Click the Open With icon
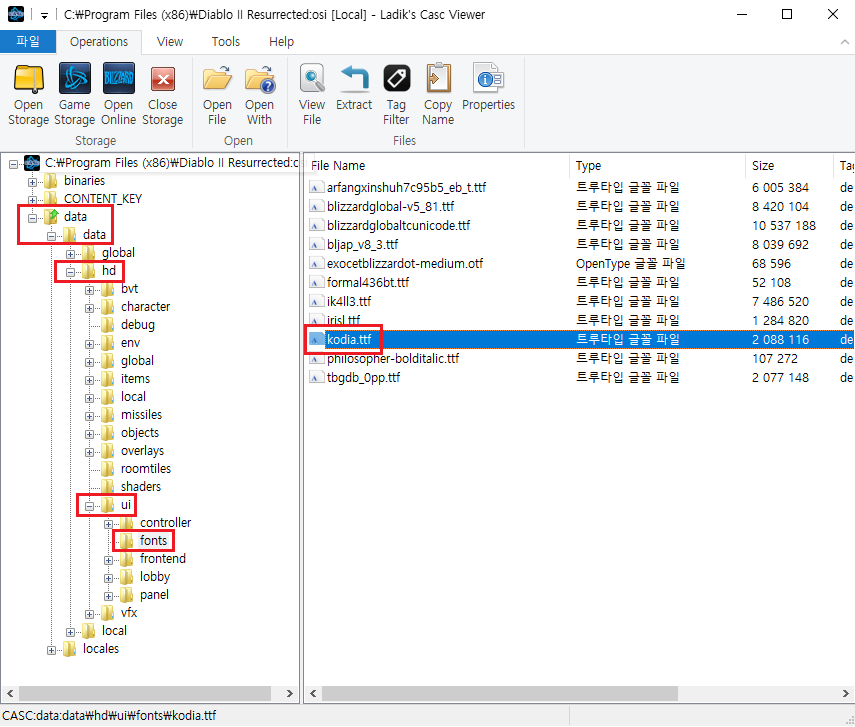 coord(260,79)
